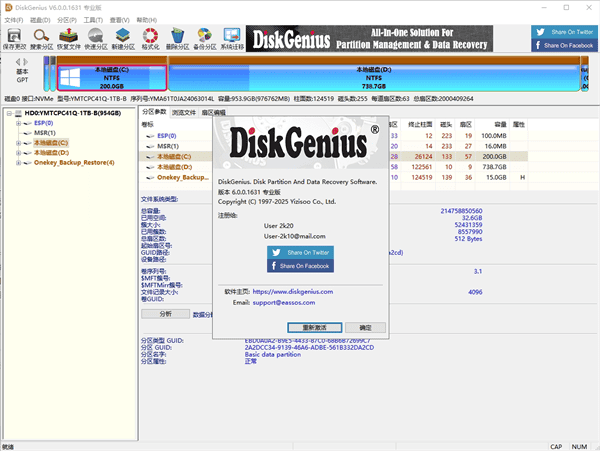Open the 备份分区 backup partition tool
The height and width of the screenshot is (451, 600).
204,38
